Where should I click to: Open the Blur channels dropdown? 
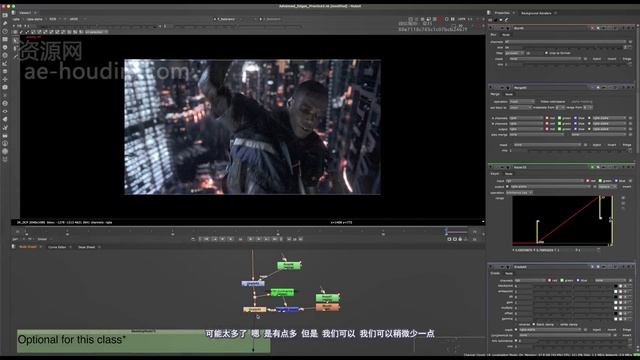point(565,42)
